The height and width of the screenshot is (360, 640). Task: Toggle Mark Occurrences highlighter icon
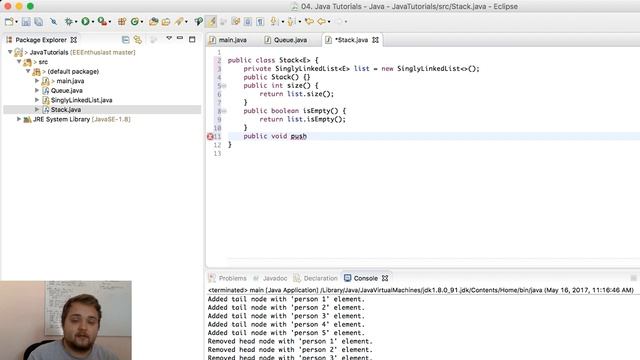click(211, 21)
